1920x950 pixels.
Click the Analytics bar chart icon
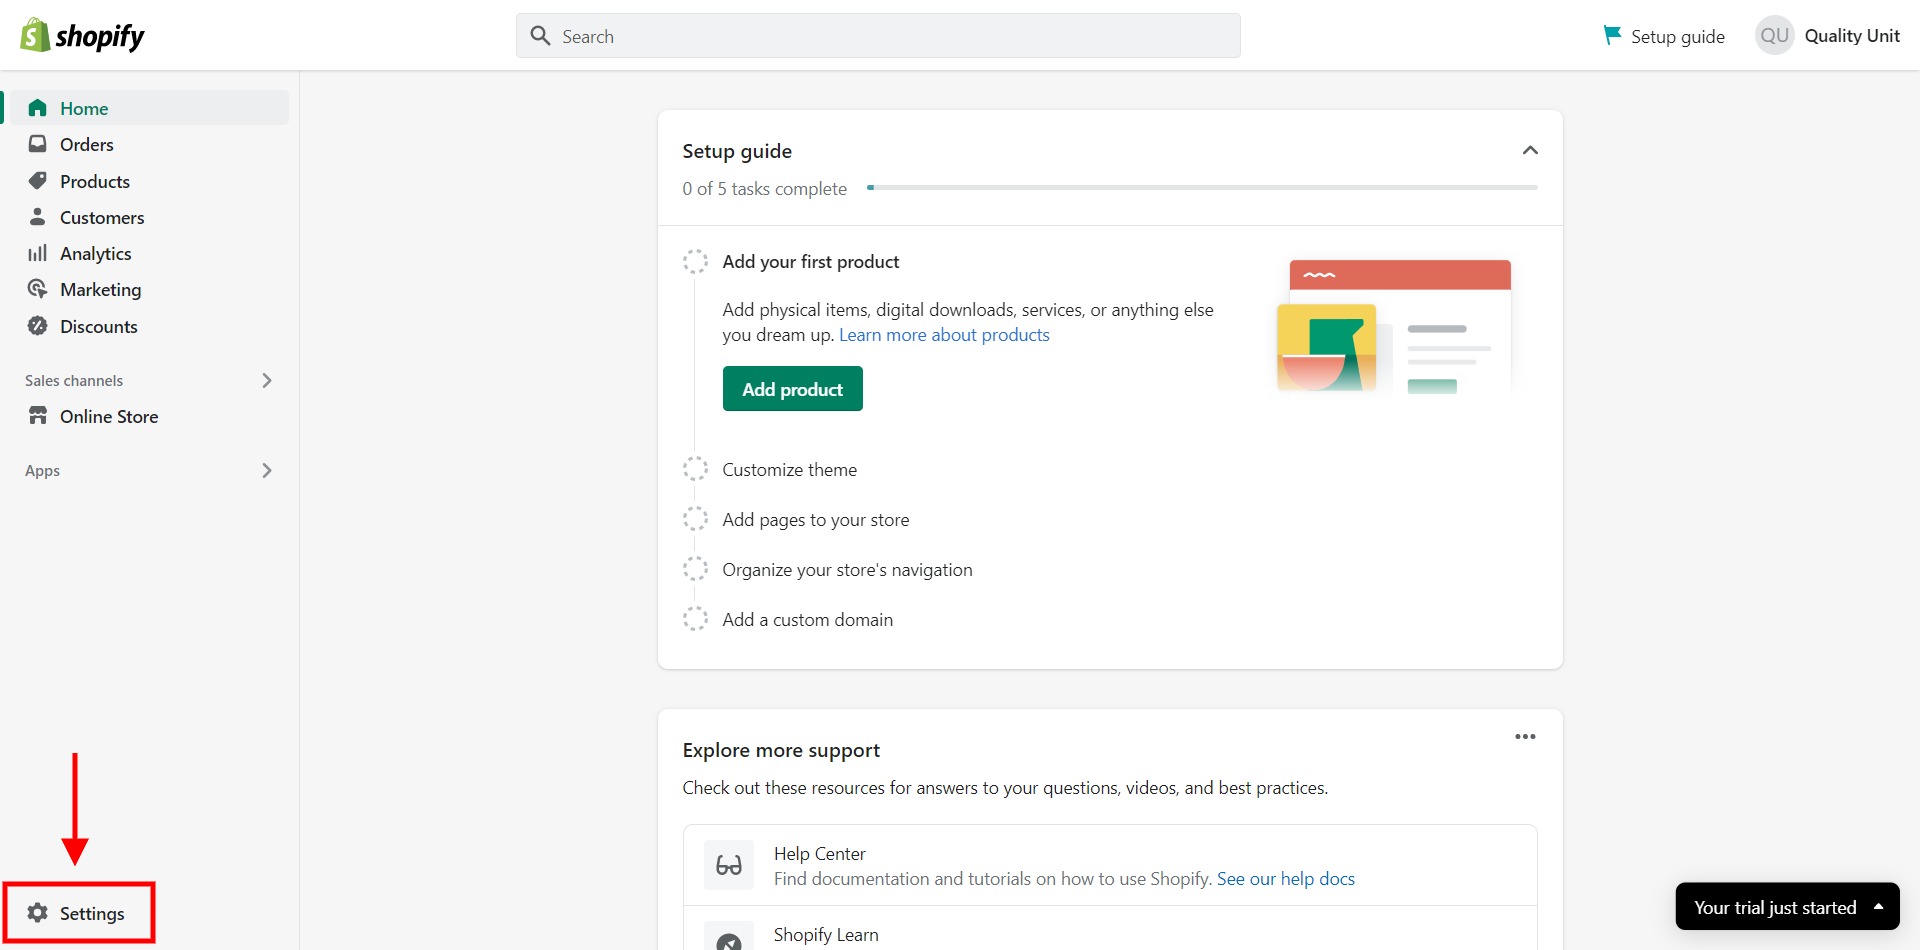38,253
